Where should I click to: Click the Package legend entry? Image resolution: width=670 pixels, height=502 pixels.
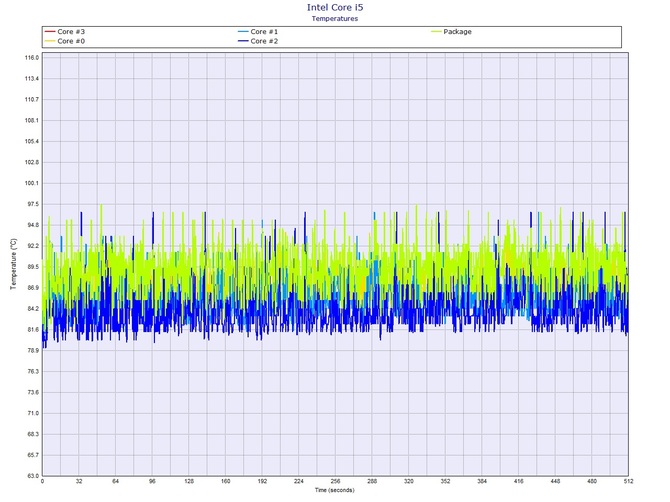click(x=451, y=32)
